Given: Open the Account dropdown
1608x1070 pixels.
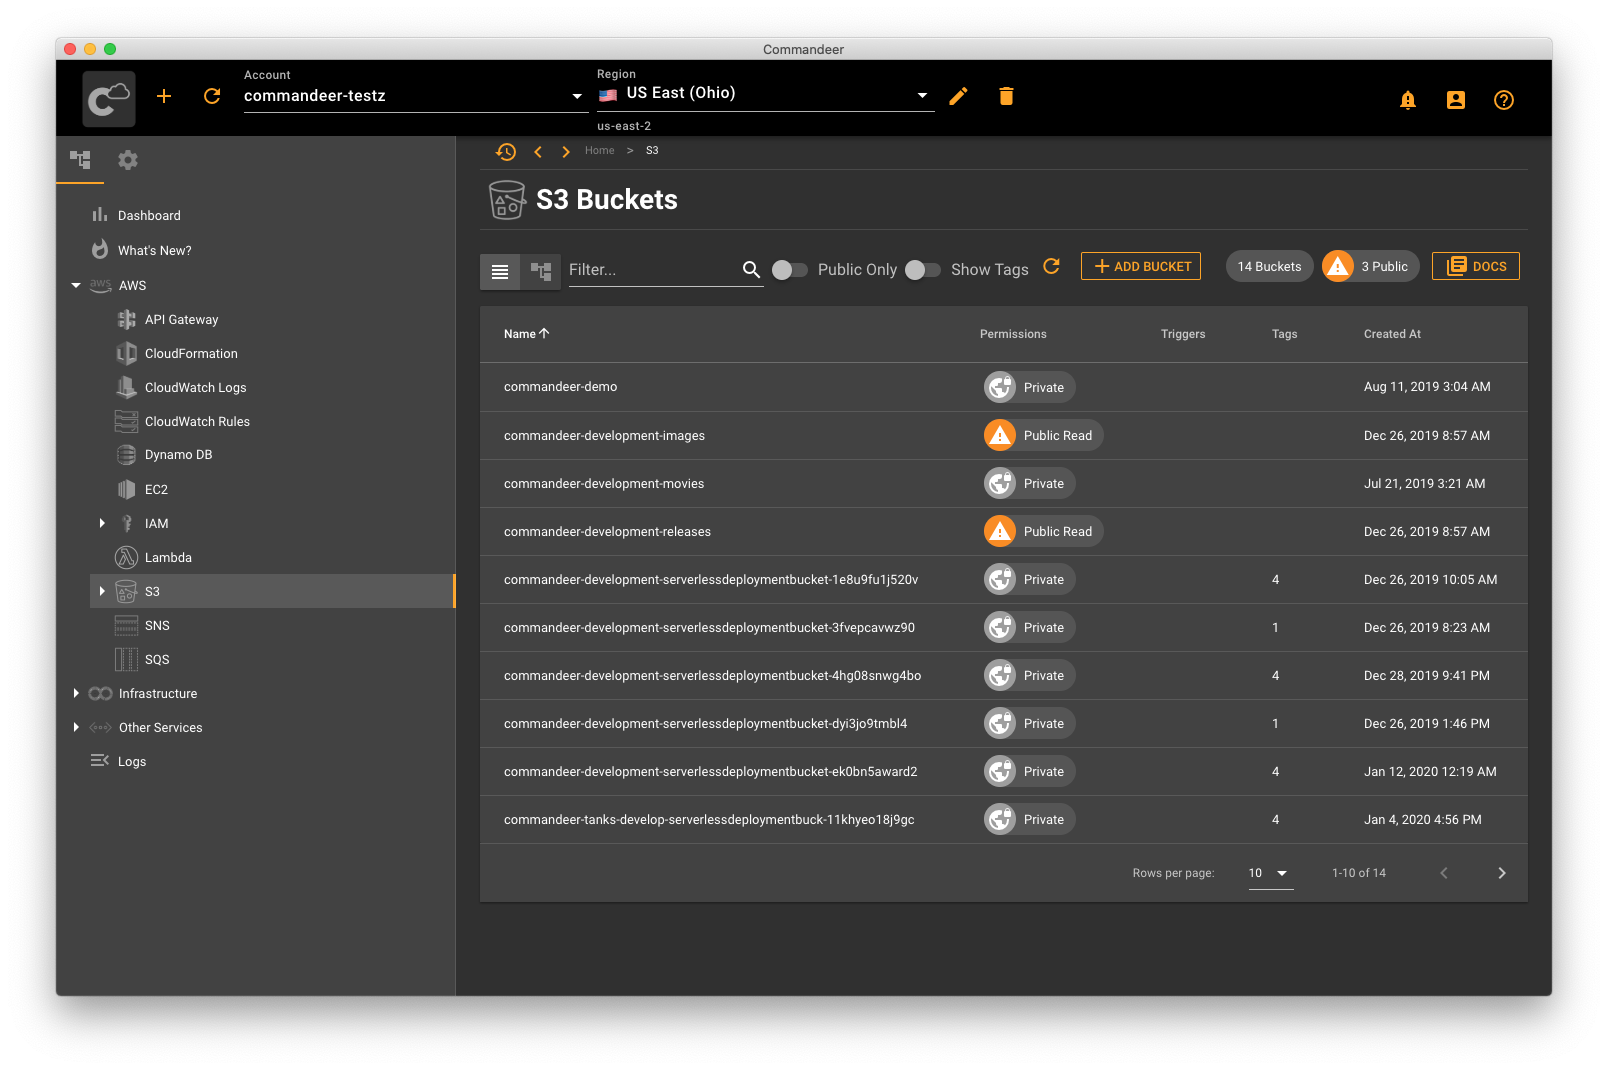Looking at the screenshot, I should coord(415,96).
